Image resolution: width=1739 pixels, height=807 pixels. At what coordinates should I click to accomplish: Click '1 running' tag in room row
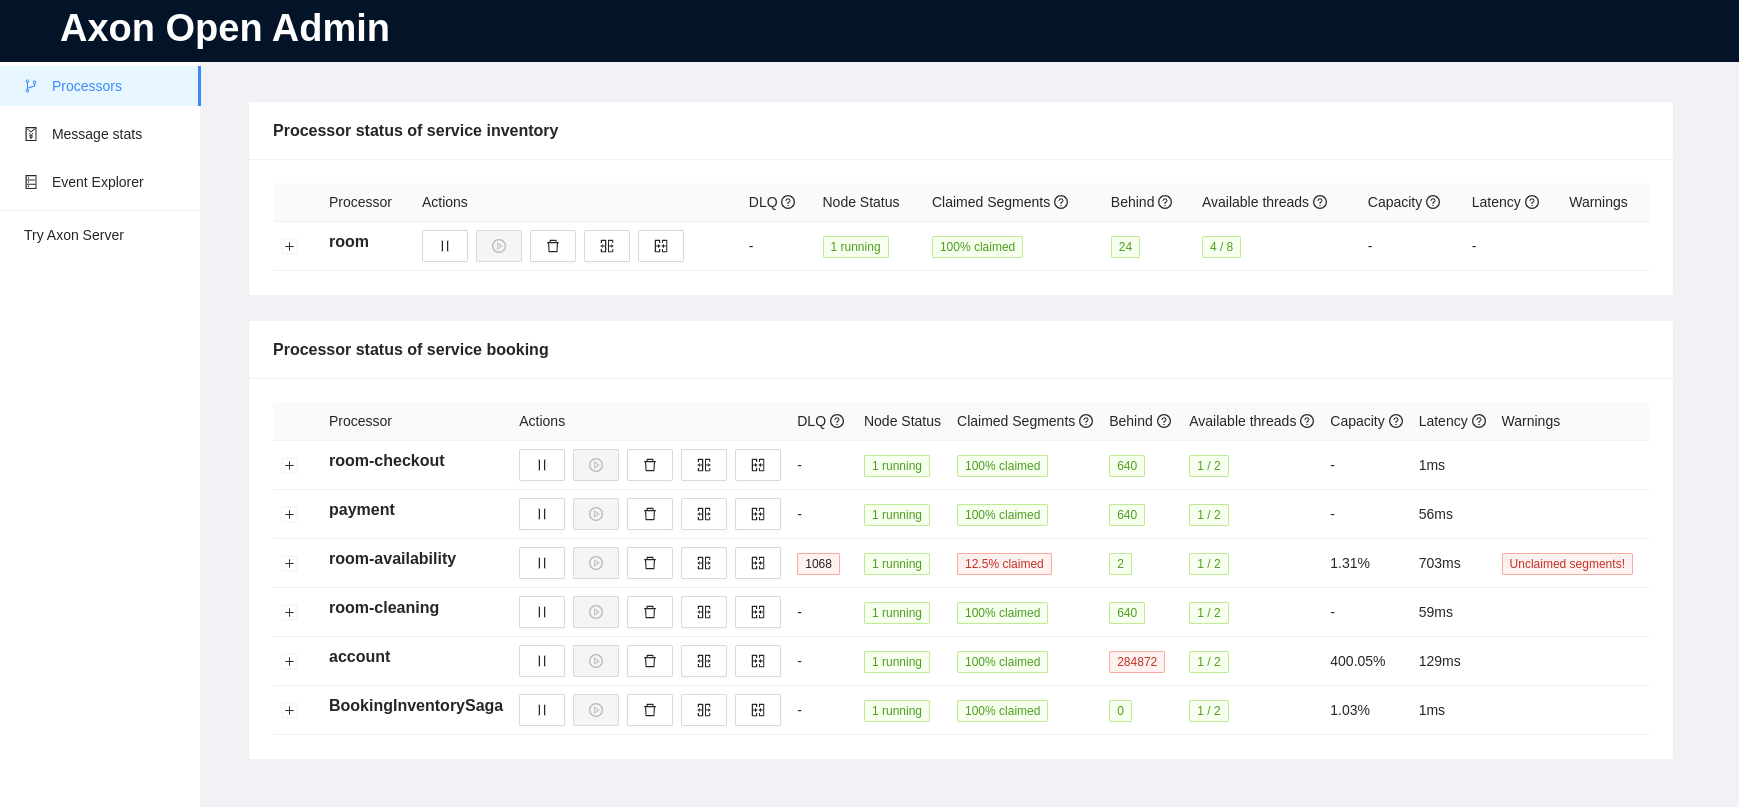point(855,247)
